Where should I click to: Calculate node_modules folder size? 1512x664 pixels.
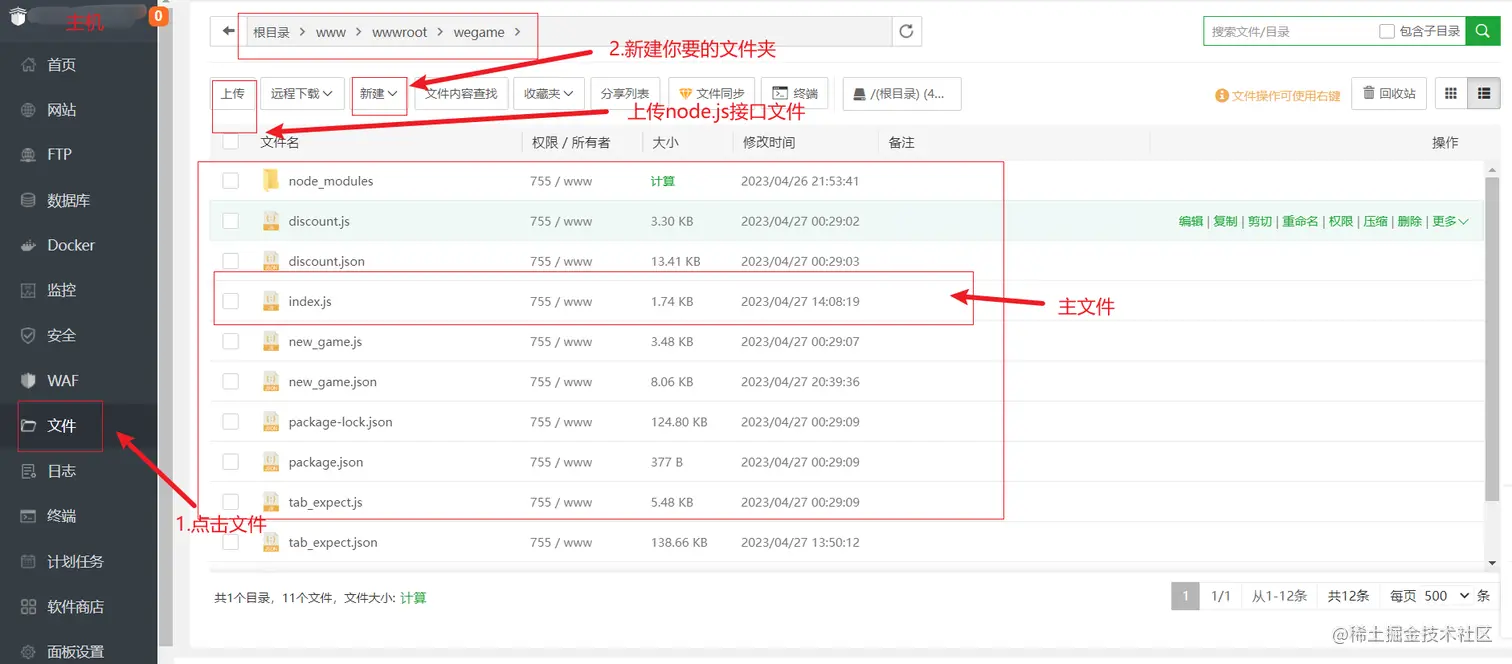(x=663, y=182)
